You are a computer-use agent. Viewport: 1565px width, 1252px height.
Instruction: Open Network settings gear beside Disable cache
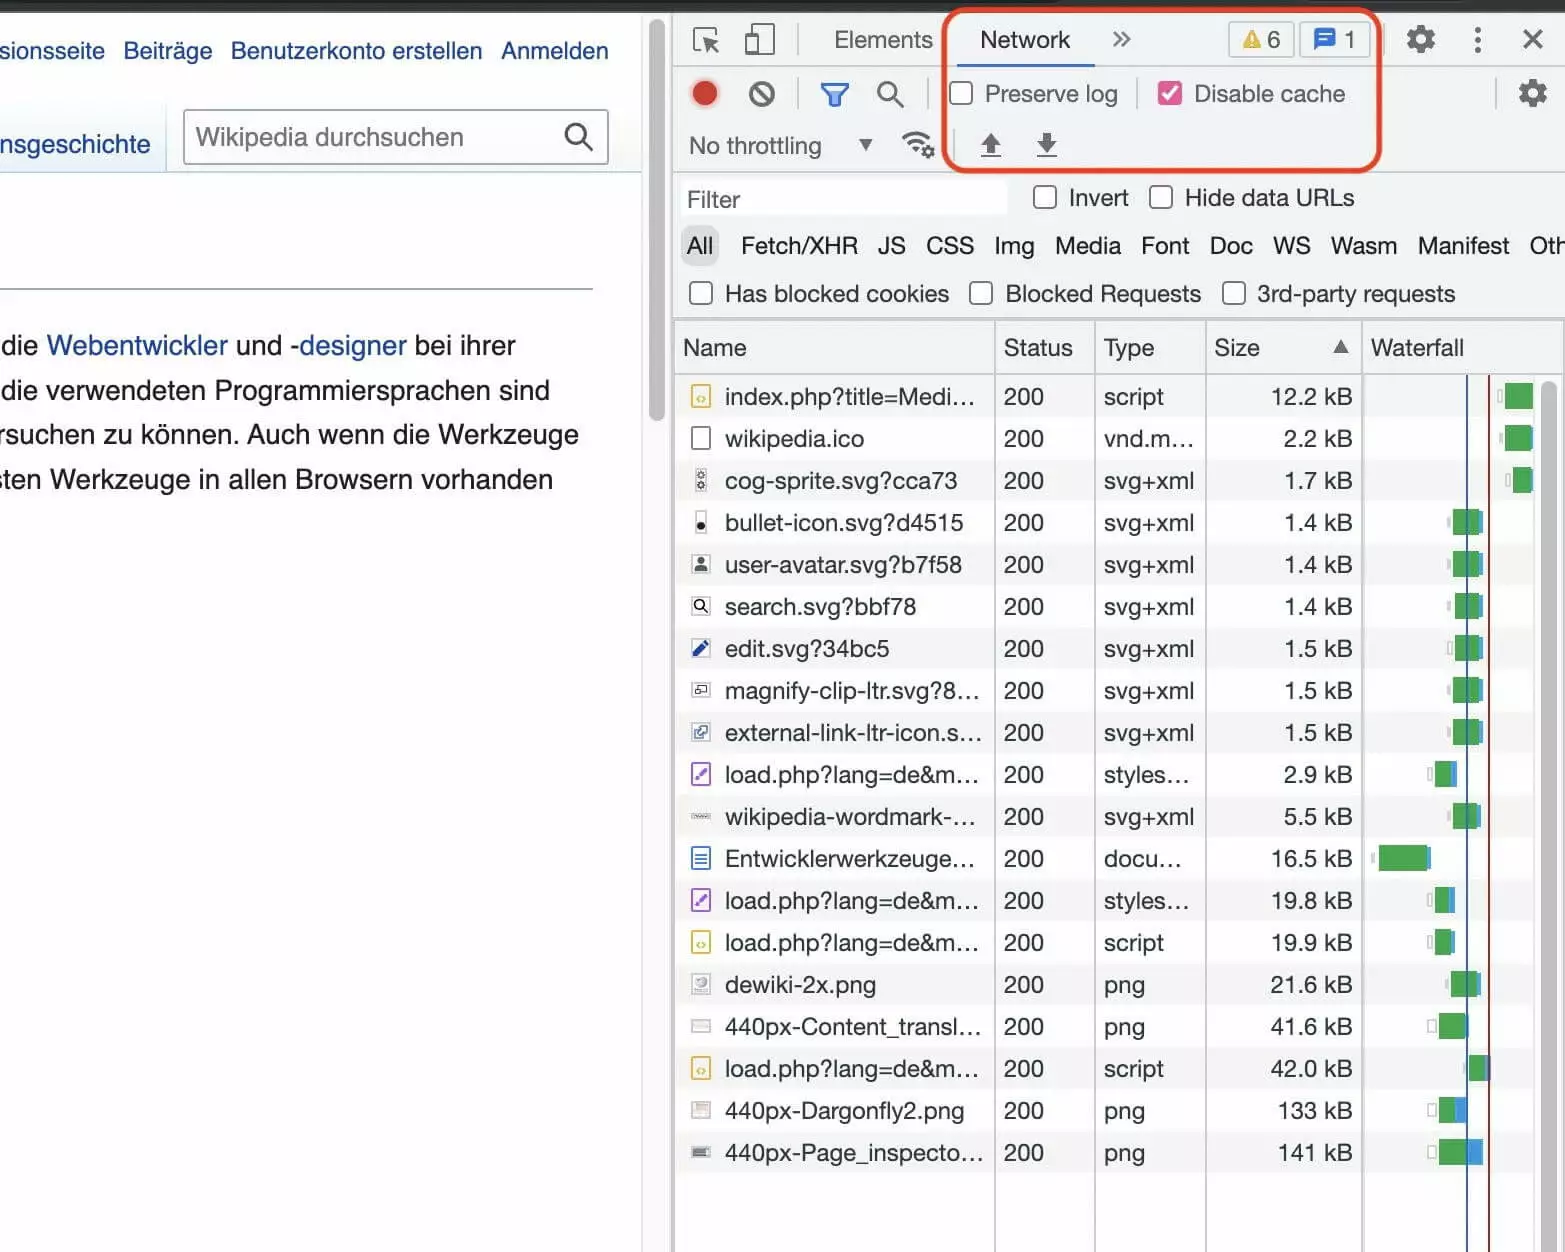coord(1532,94)
